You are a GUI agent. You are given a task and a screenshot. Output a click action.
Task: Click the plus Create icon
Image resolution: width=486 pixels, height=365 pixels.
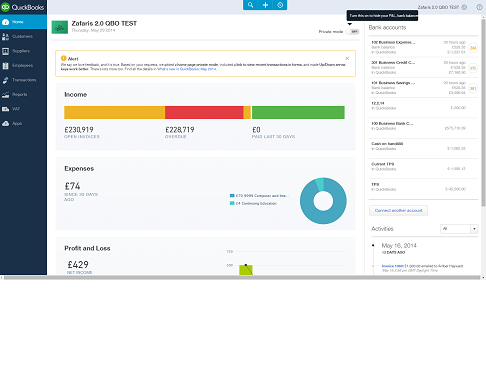coord(265,5)
